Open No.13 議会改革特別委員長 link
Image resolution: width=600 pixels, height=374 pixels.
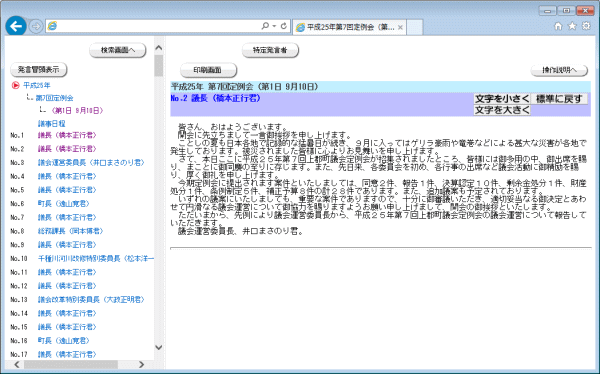coord(91,300)
